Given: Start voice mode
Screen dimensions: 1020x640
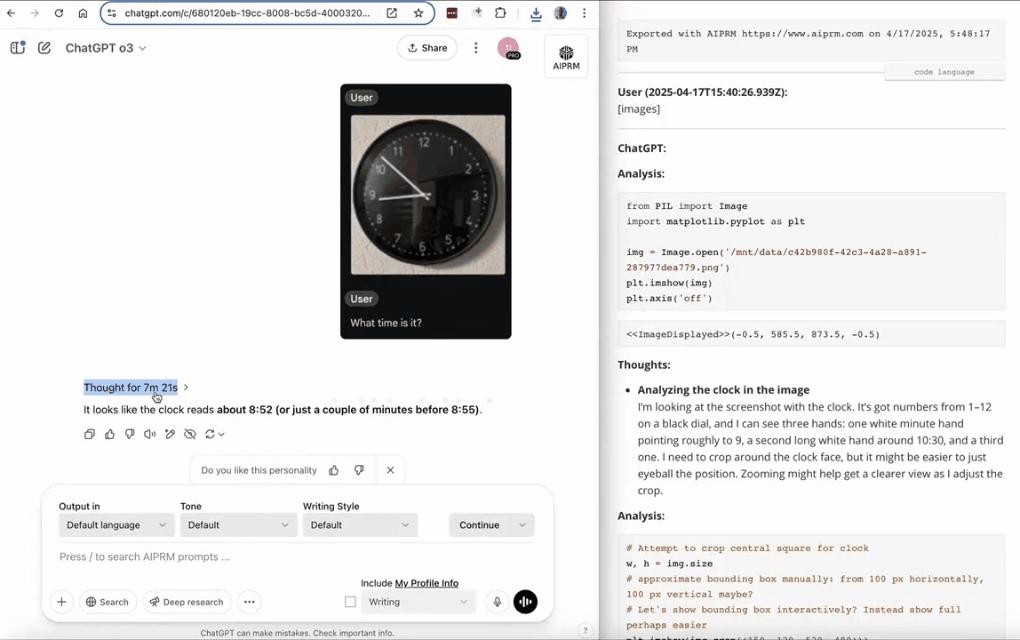Looking at the screenshot, I should [x=526, y=602].
